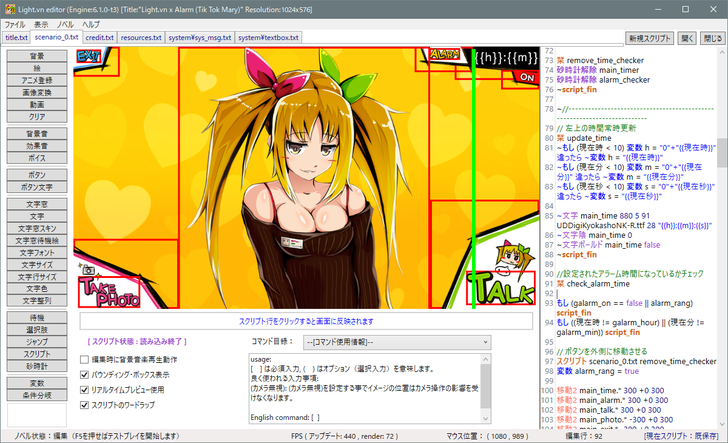Click the empty field below 条件分岐

coord(37,415)
